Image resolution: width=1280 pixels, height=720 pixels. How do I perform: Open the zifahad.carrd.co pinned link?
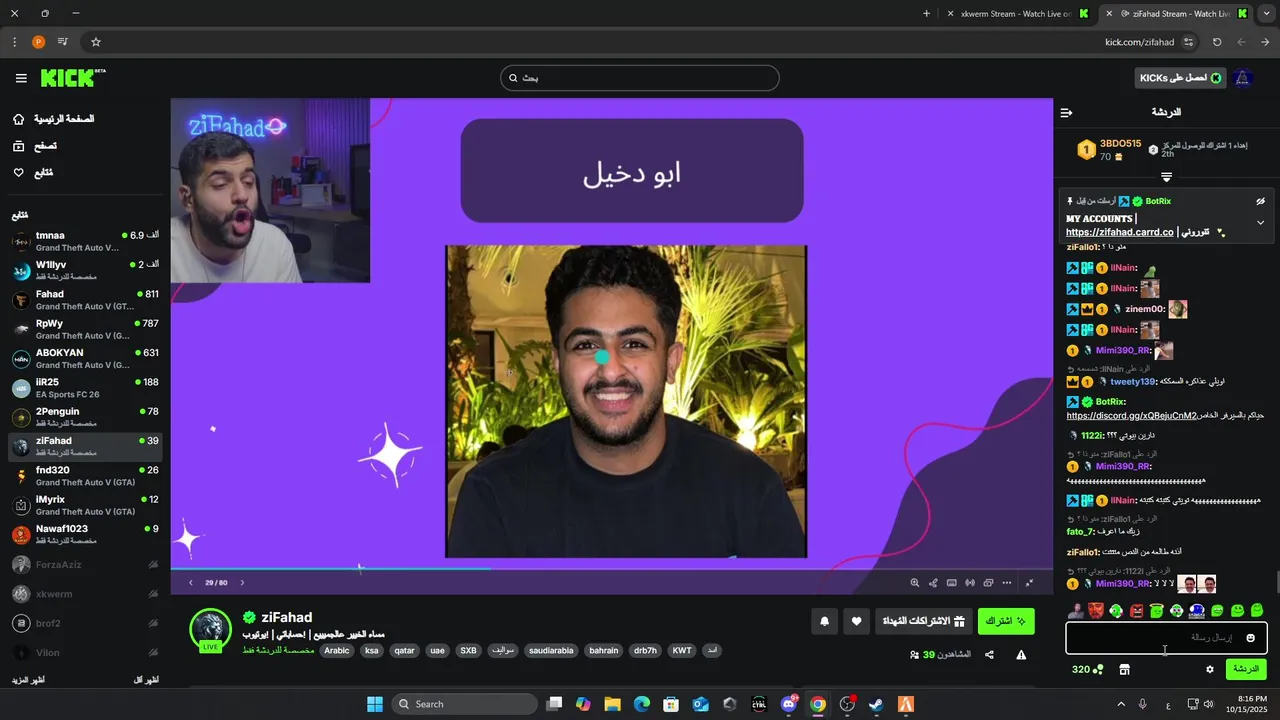click(1119, 232)
